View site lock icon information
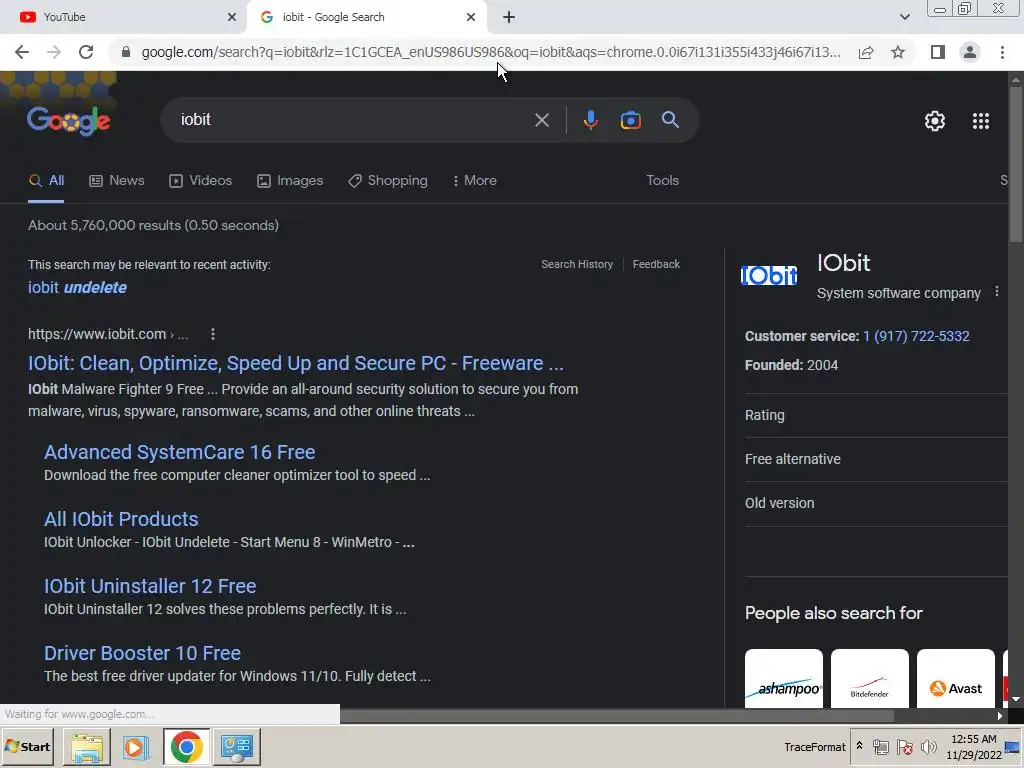 (126, 52)
